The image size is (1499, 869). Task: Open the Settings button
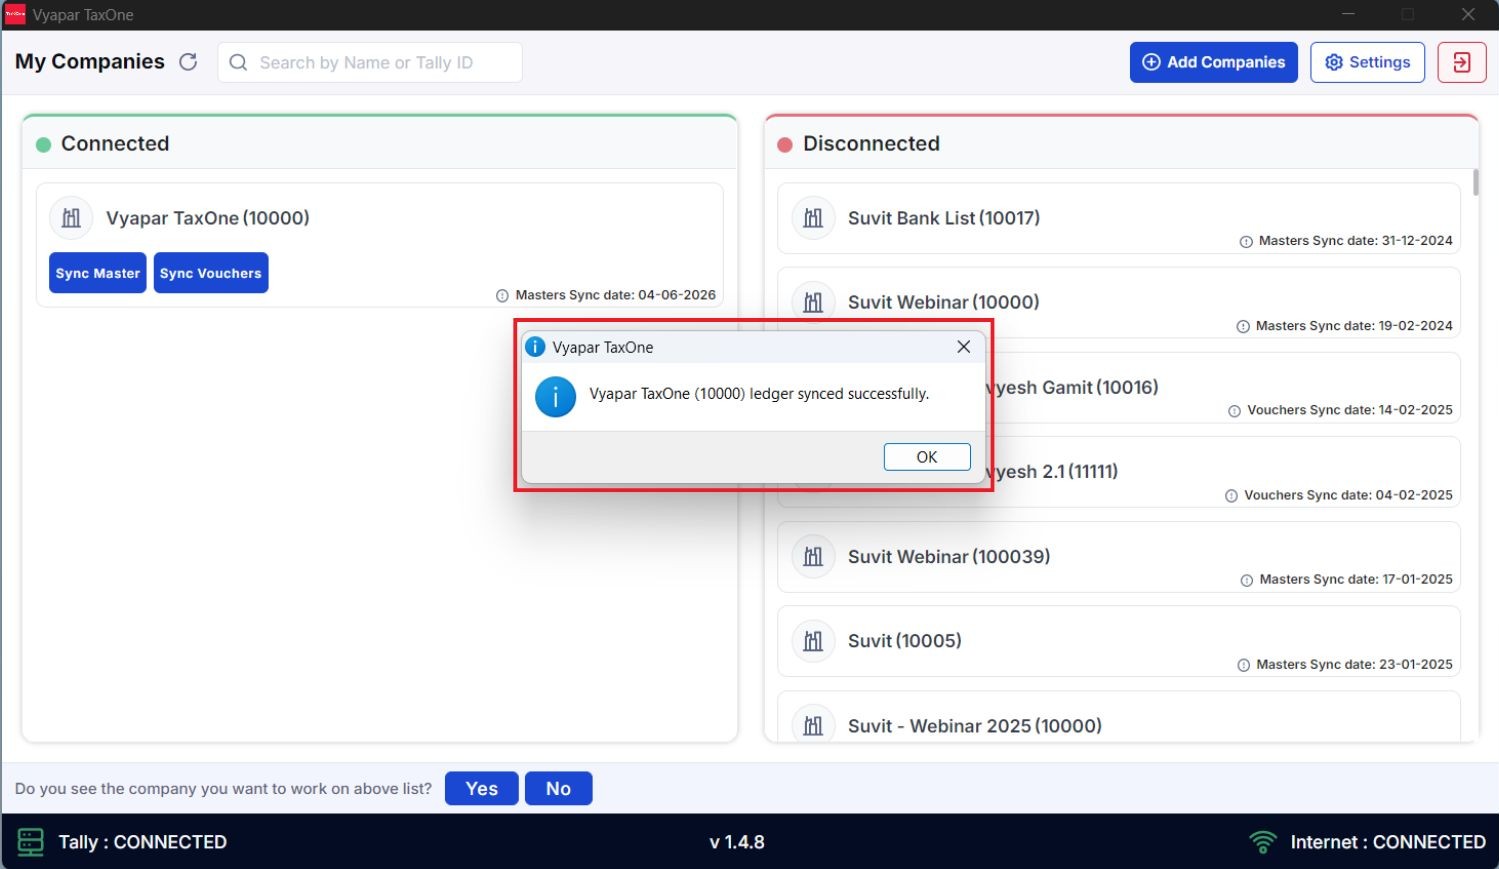point(1367,62)
